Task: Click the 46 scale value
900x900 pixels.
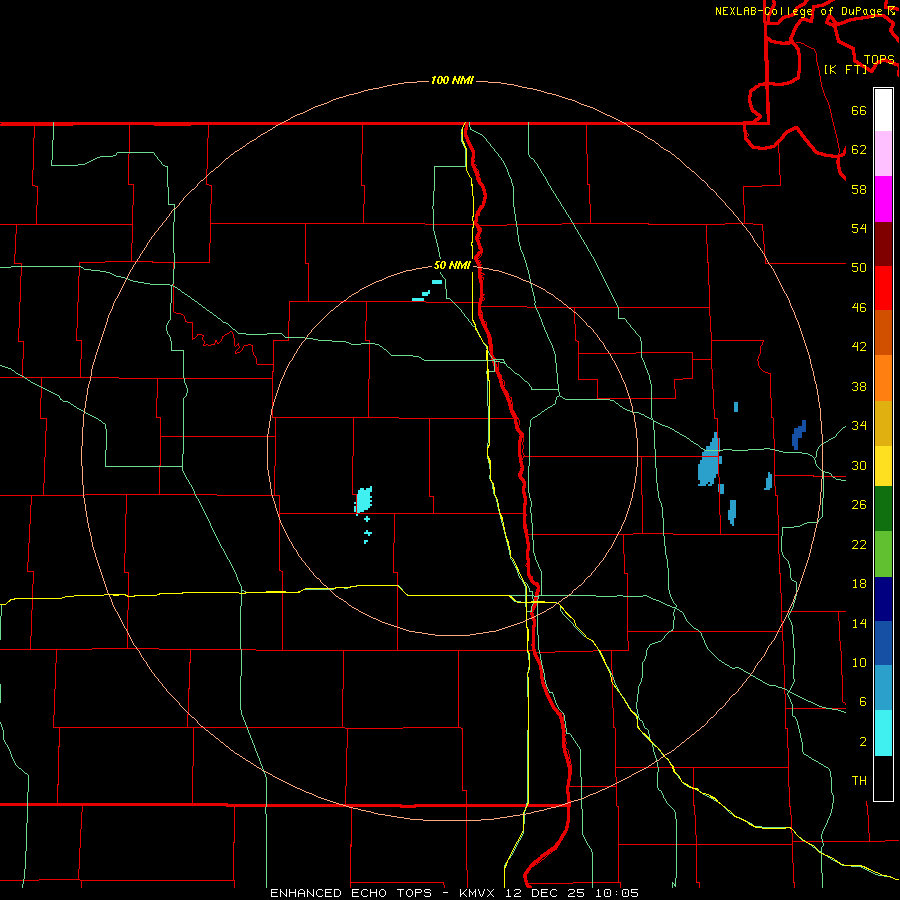Action: 859,308
